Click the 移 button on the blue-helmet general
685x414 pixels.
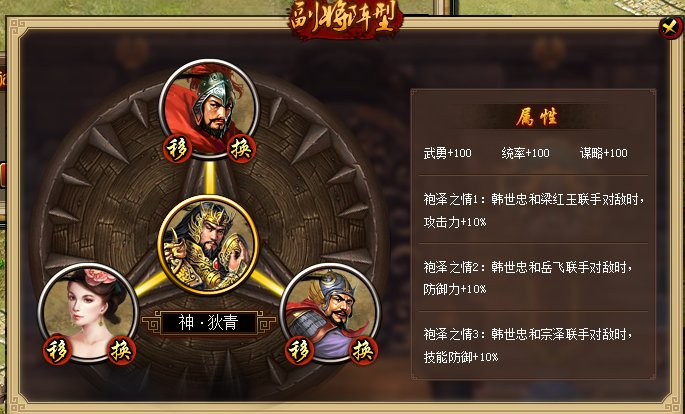click(x=299, y=351)
